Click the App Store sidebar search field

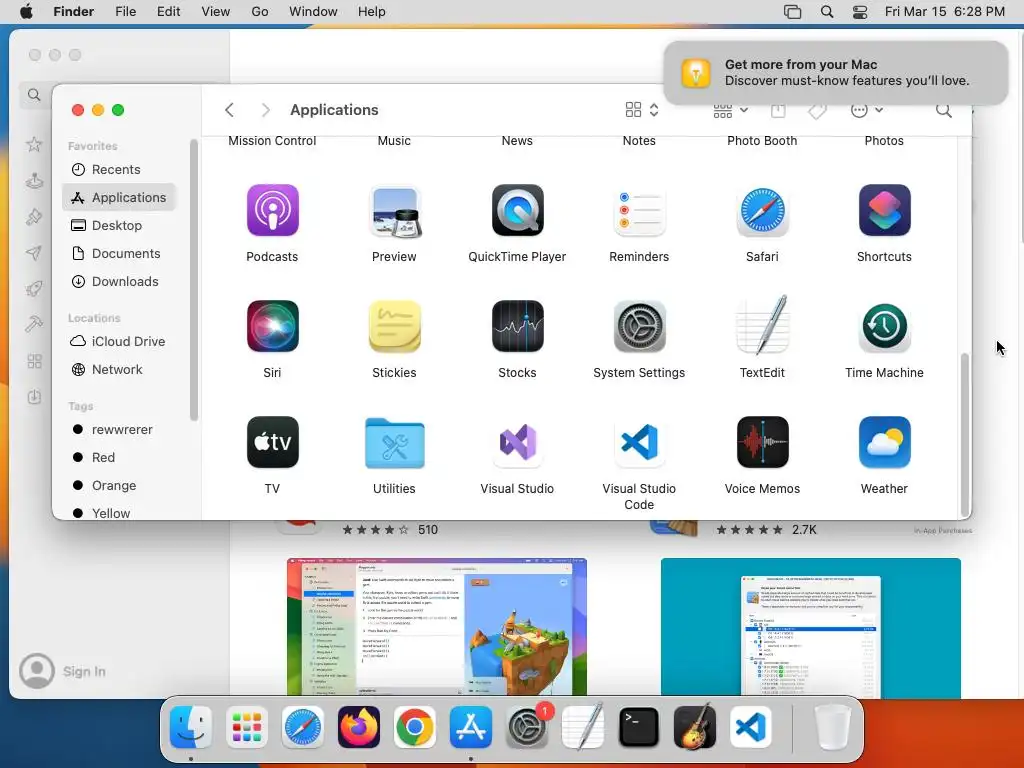[35, 95]
